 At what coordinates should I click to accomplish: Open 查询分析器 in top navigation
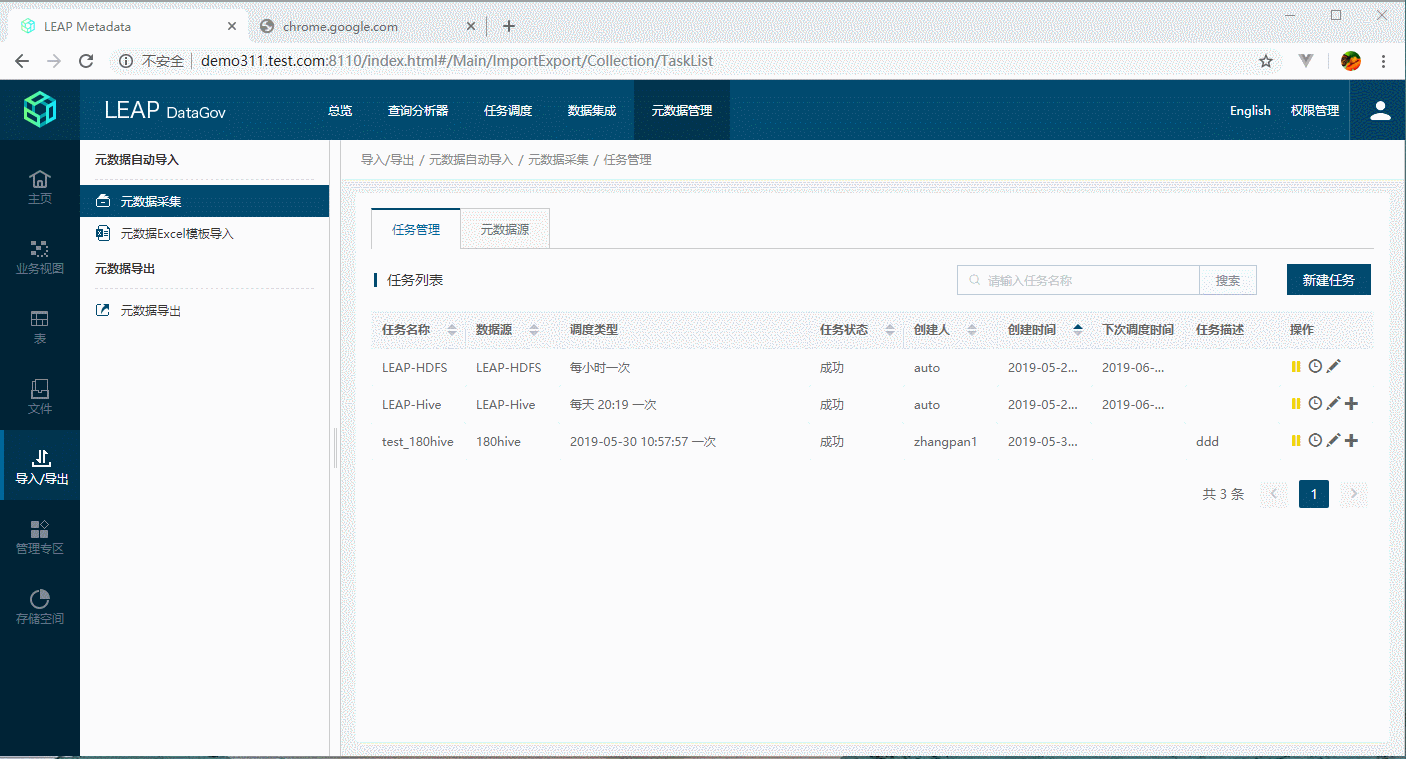point(418,111)
